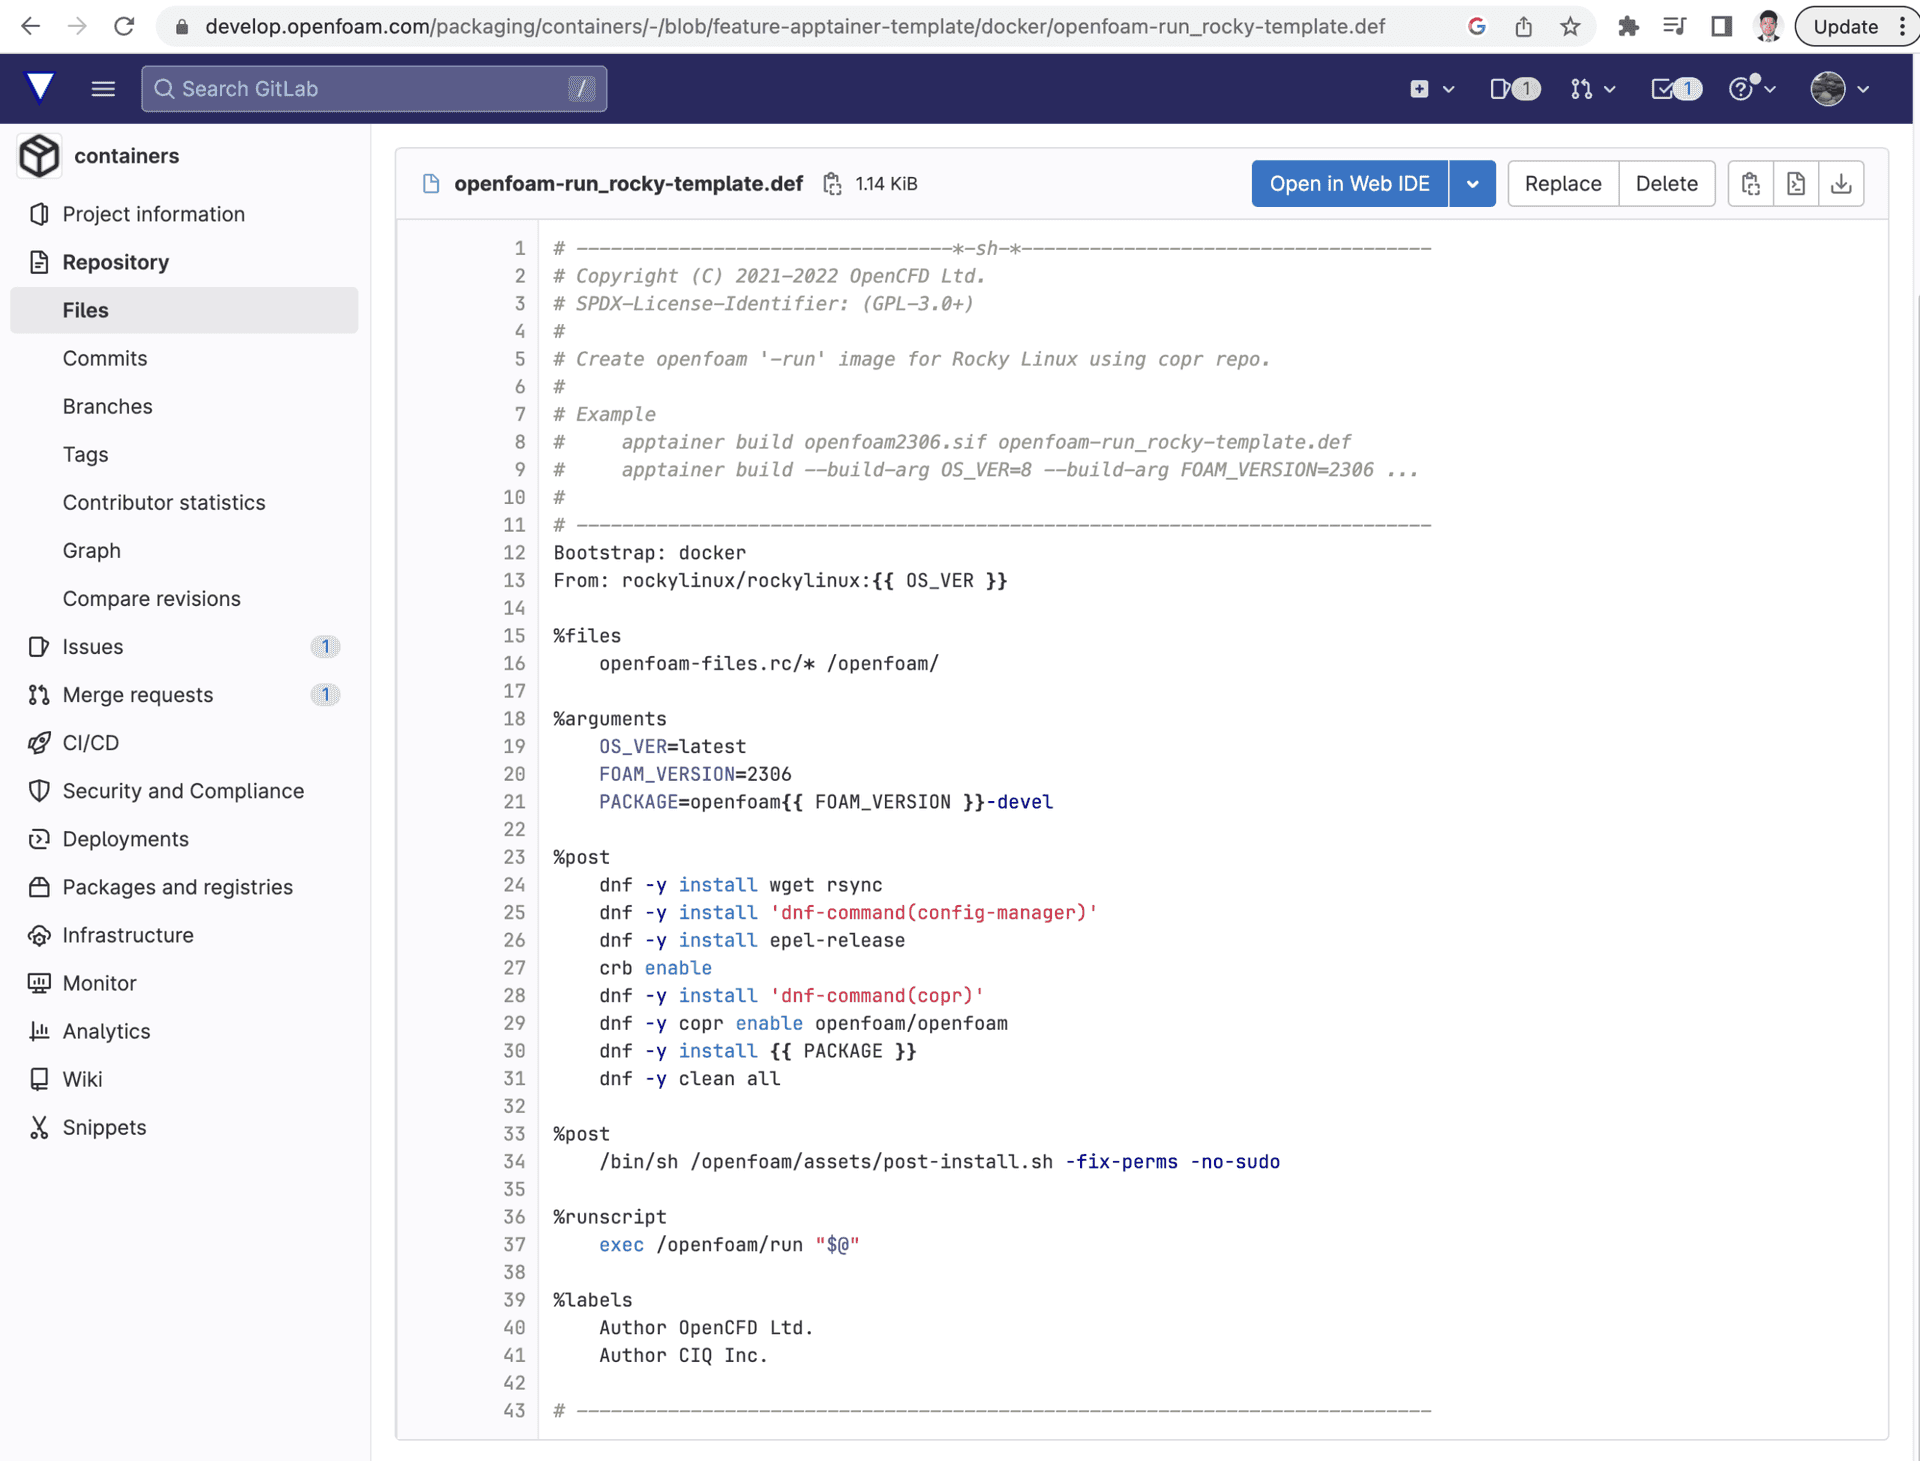The image size is (1920, 1461).
Task: Click the Replace button
Action: click(x=1562, y=183)
